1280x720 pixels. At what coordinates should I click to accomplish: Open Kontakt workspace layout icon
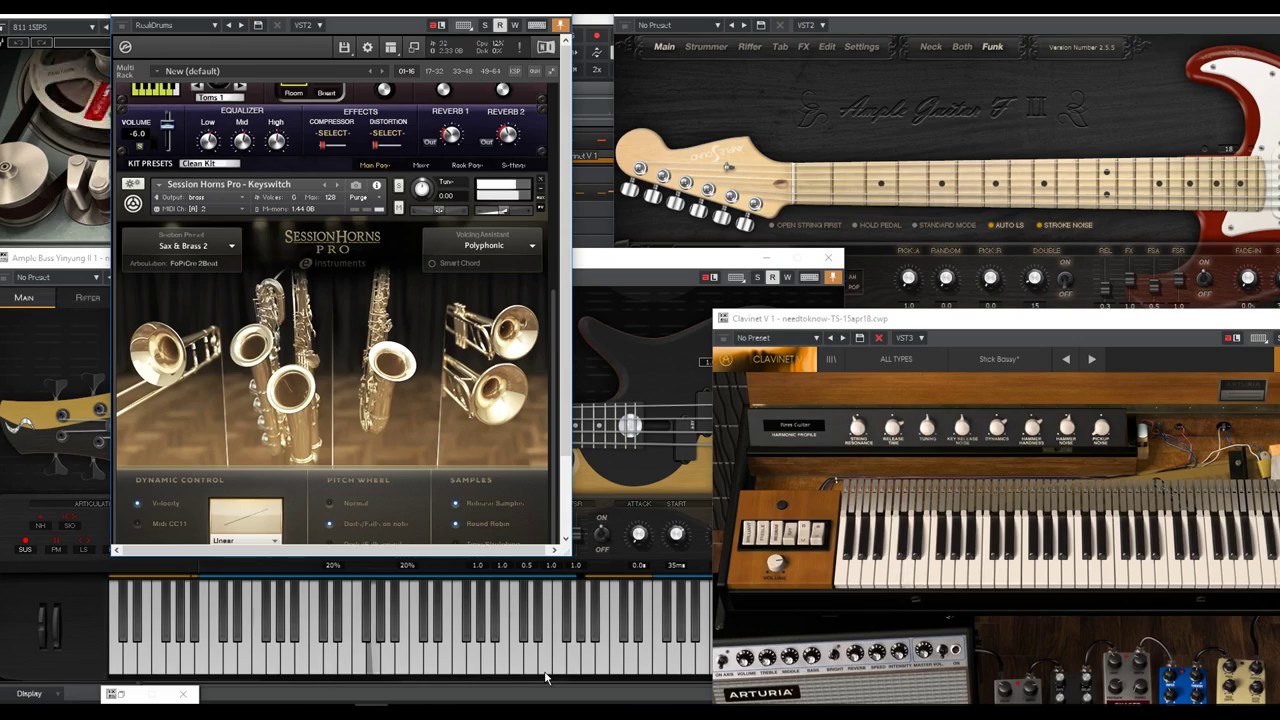(390, 47)
